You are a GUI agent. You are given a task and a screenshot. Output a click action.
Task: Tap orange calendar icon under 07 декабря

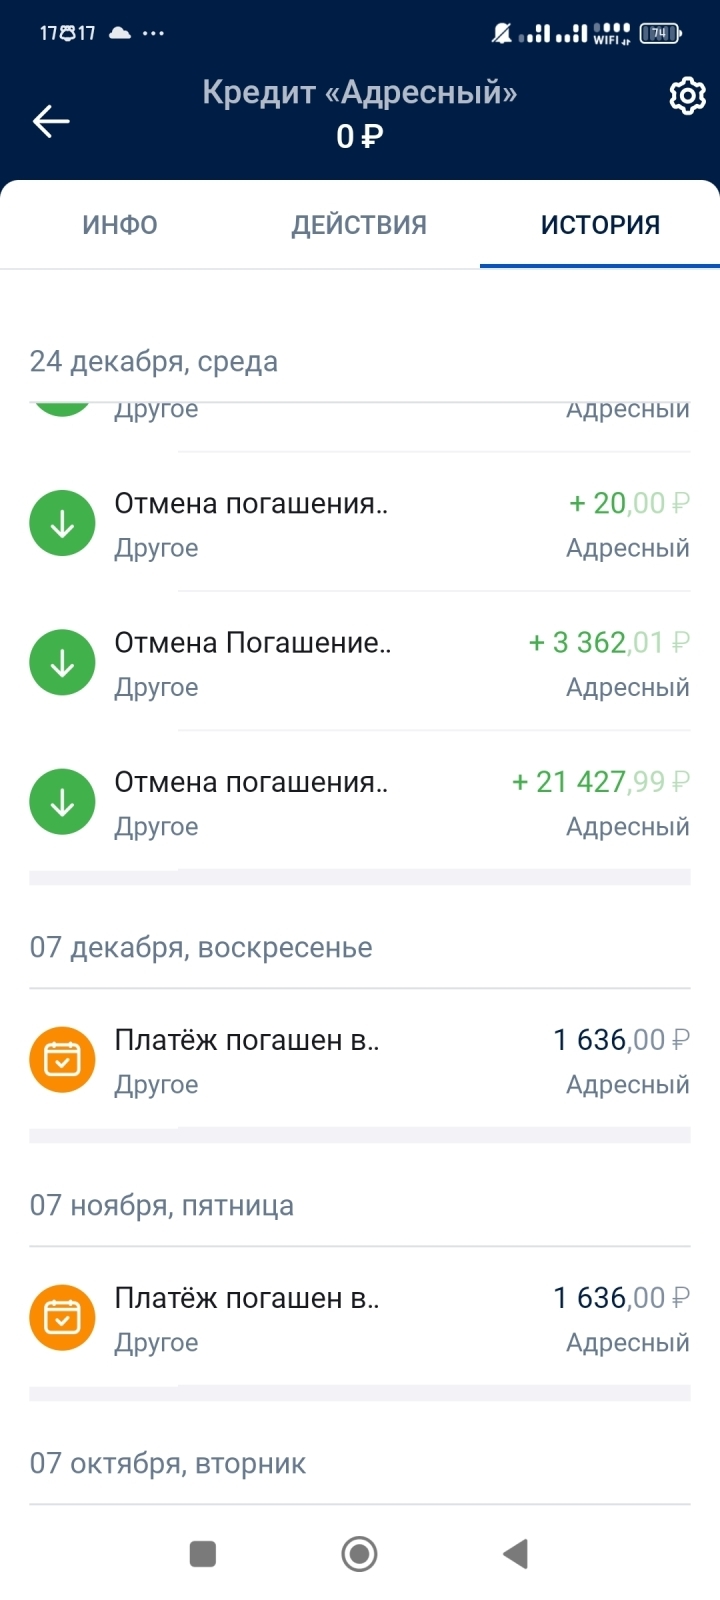click(62, 1059)
